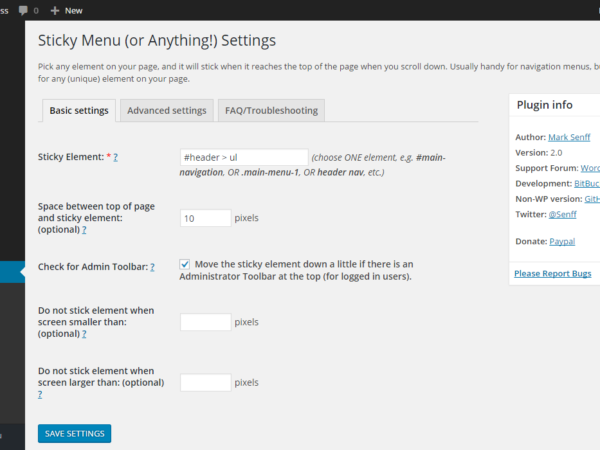This screenshot has width=600, height=450.
Task: Open help for screen larger than option
Action: tap(40, 394)
